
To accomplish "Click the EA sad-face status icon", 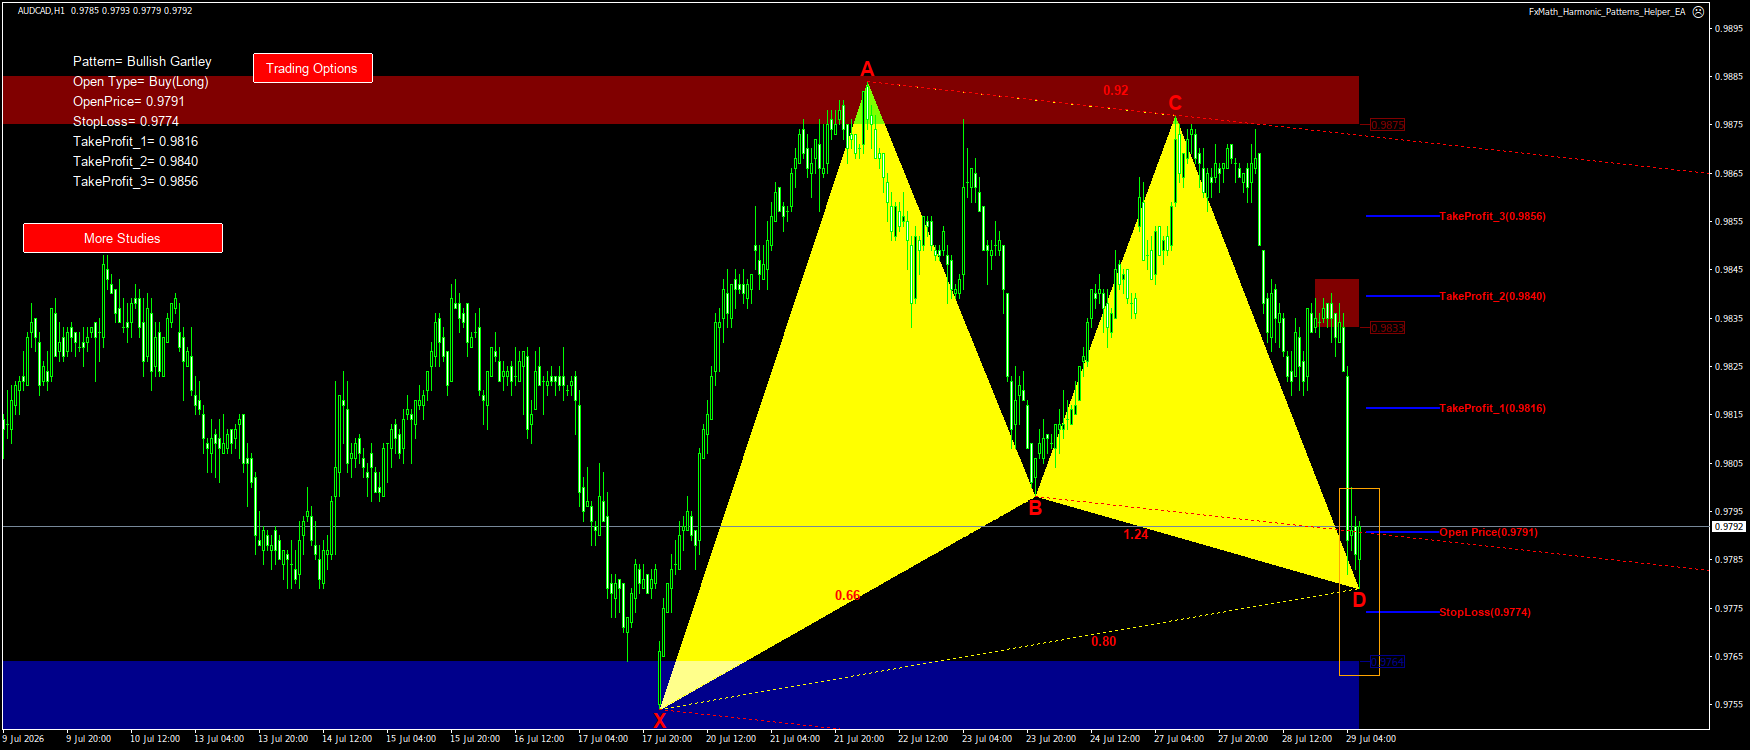I will click(1698, 12).
